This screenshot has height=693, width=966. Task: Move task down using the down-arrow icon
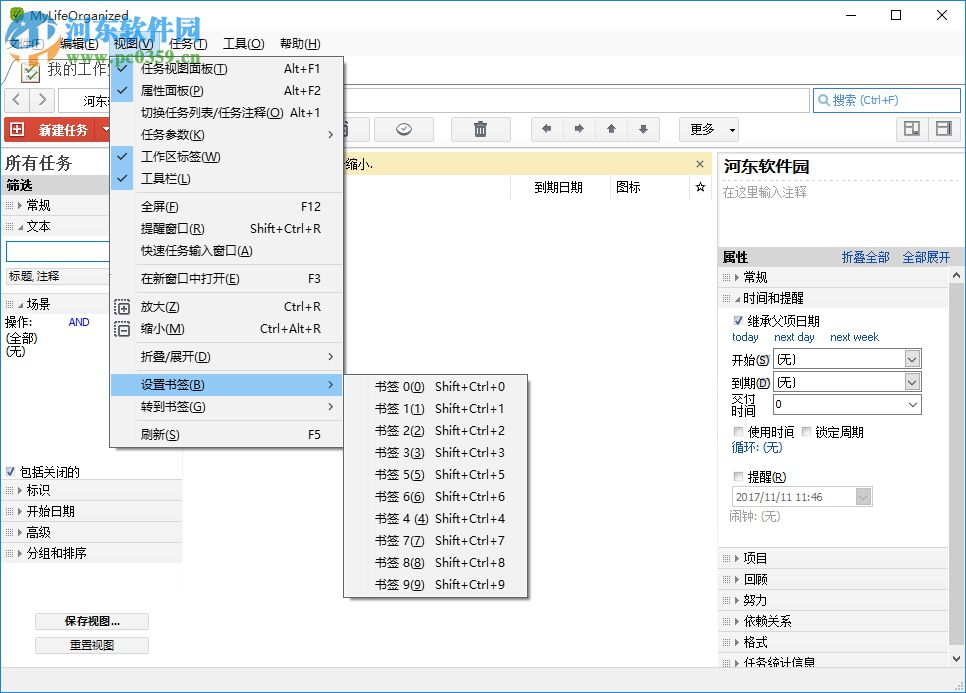[643, 129]
